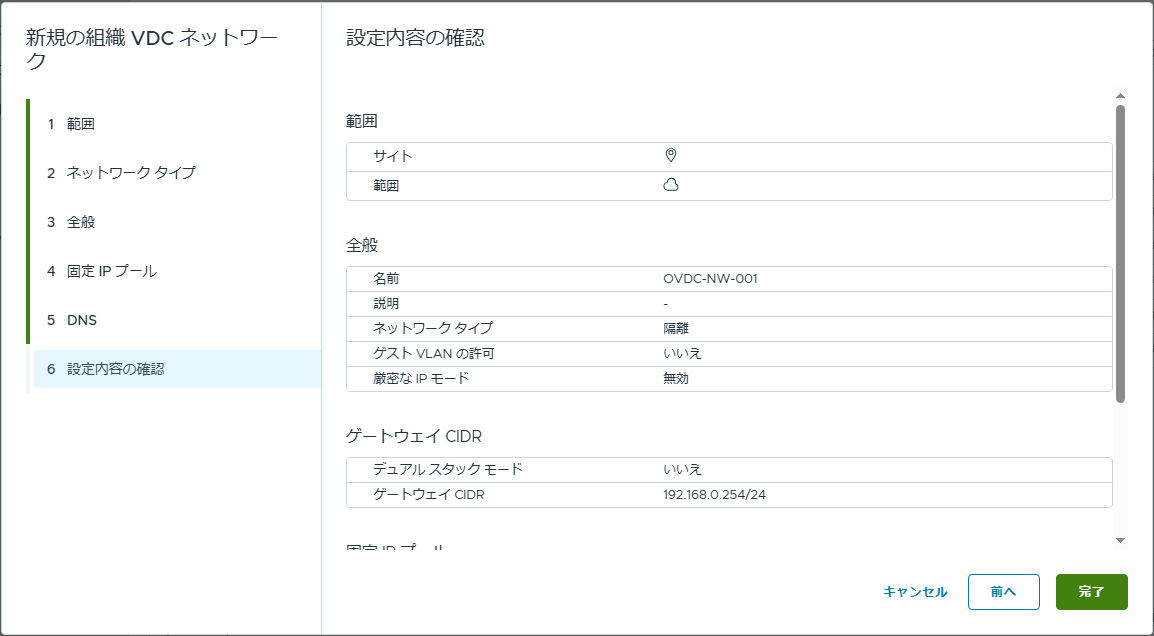Click the scrollbar down arrow

click(x=1120, y=540)
